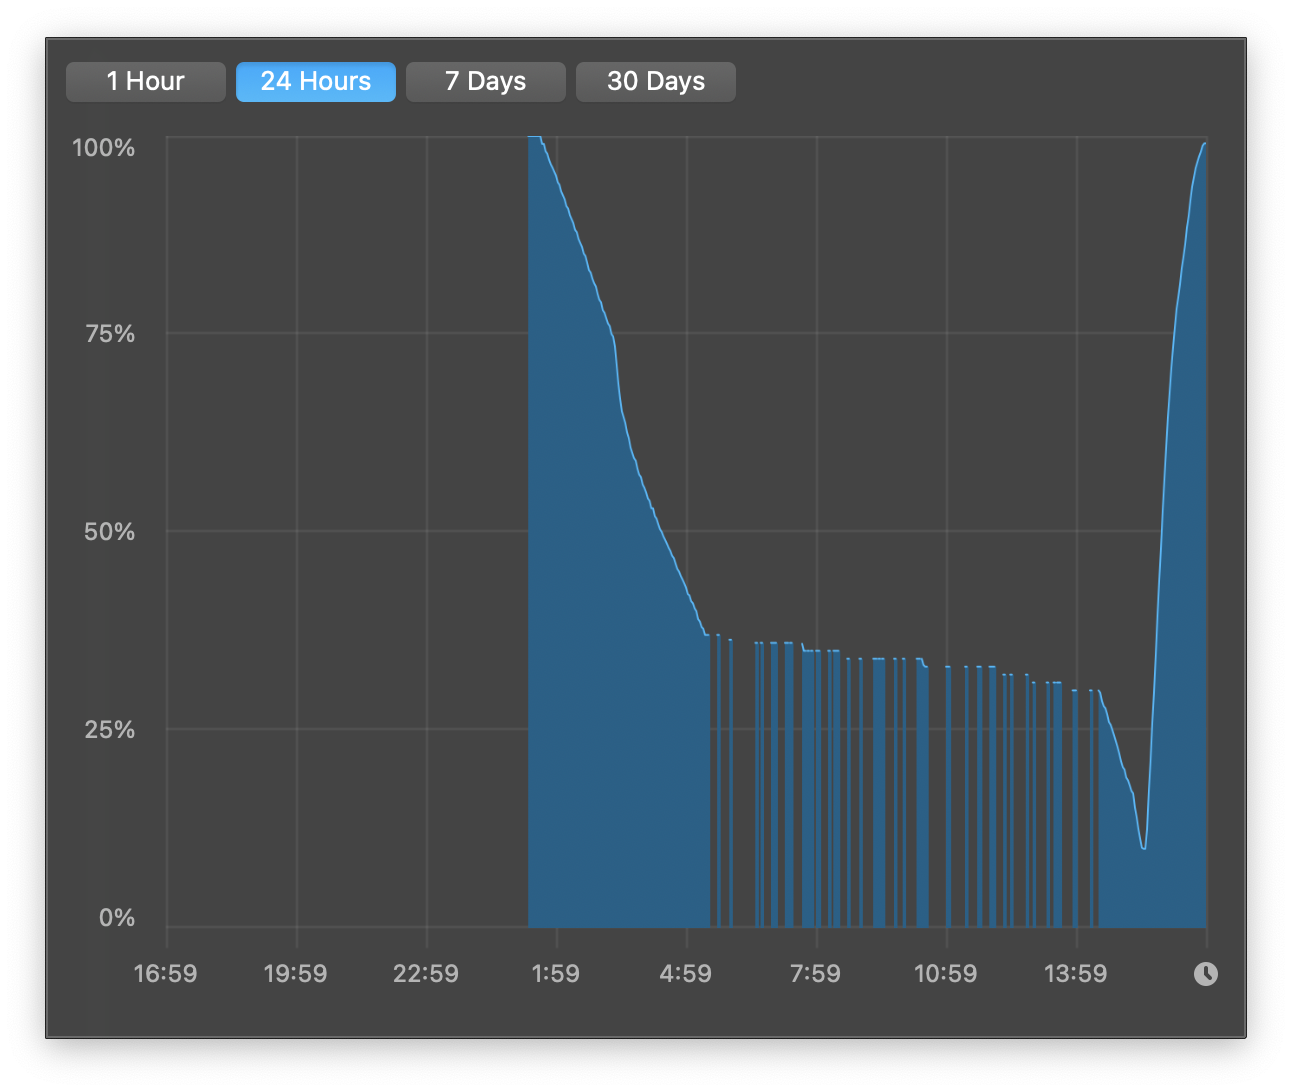Click the 50% vertical axis label
This screenshot has width=1292, height=1092.
point(110,532)
